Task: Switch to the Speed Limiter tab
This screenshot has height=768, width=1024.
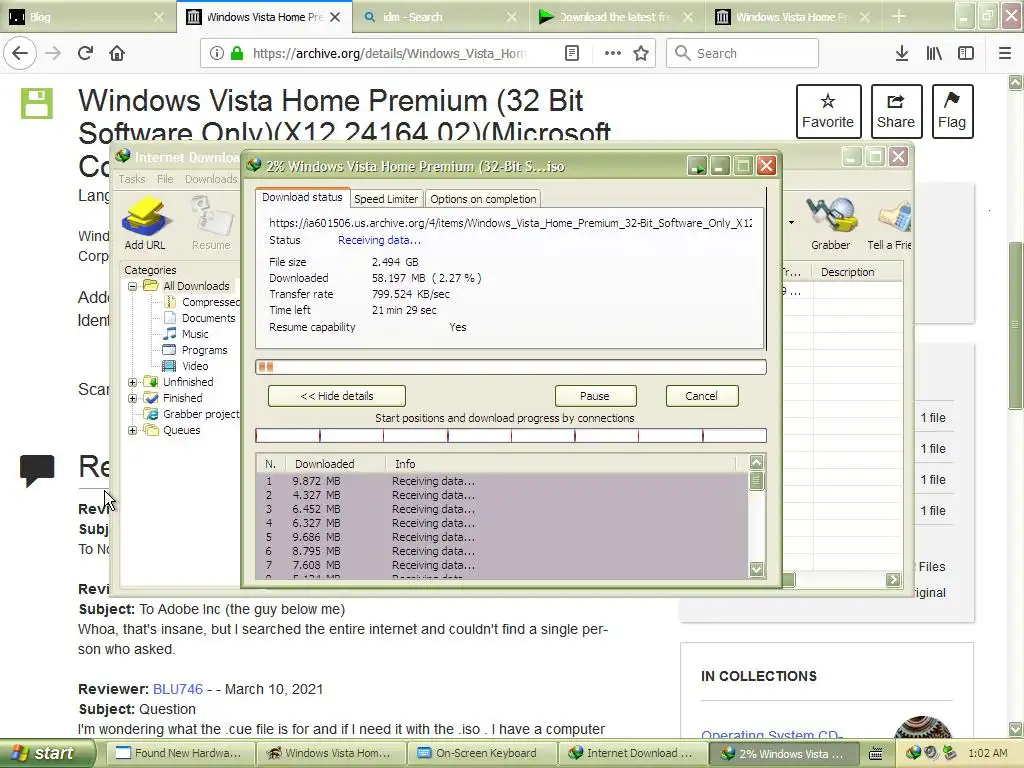Action: 386,199
